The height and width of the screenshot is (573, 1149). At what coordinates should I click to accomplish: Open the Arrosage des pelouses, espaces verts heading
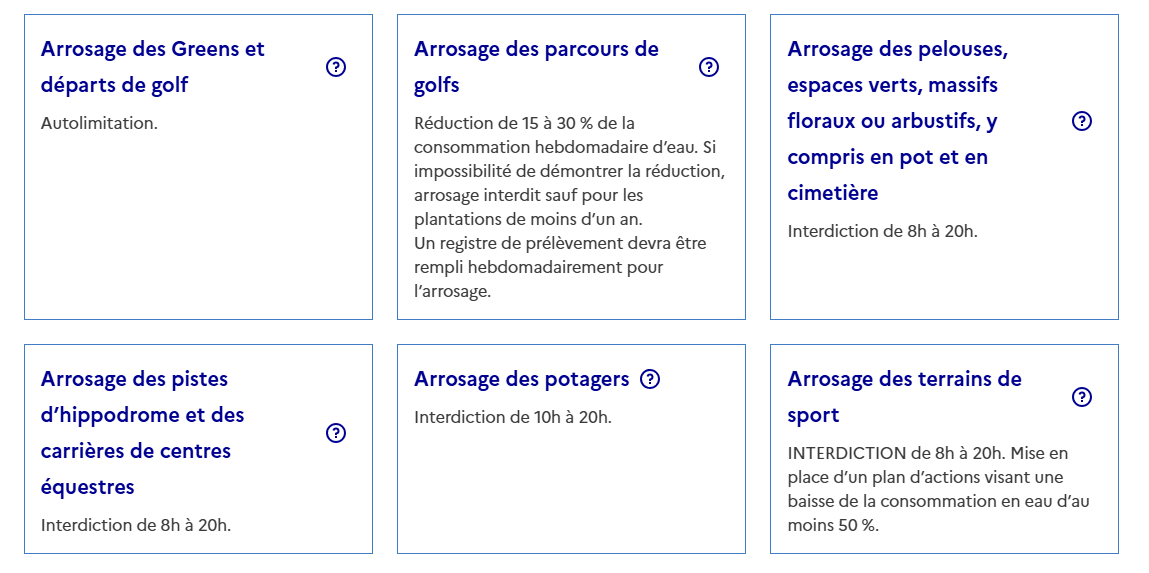click(897, 121)
